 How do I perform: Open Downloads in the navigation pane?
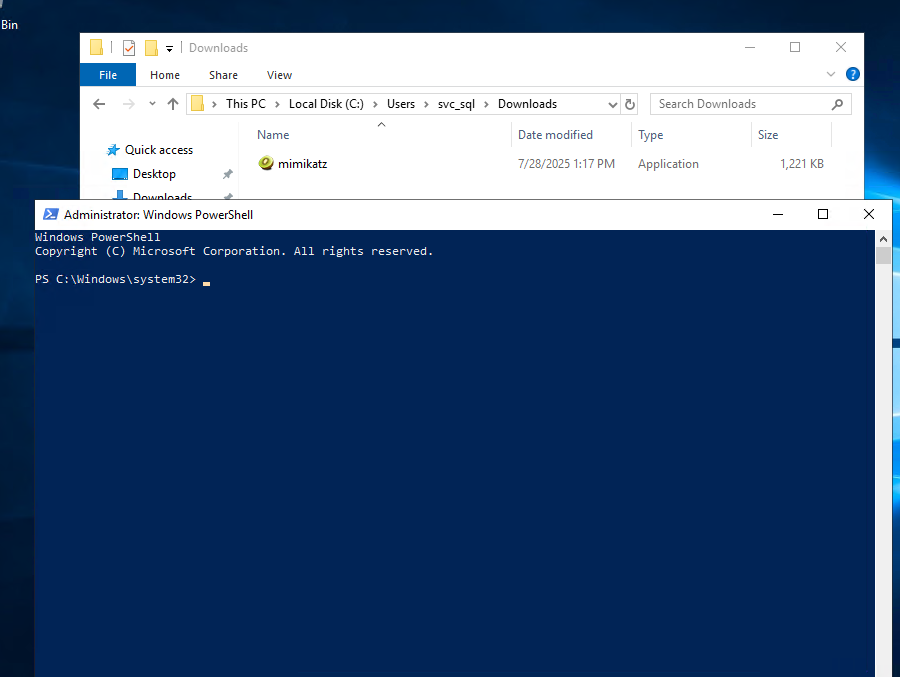tap(162, 195)
